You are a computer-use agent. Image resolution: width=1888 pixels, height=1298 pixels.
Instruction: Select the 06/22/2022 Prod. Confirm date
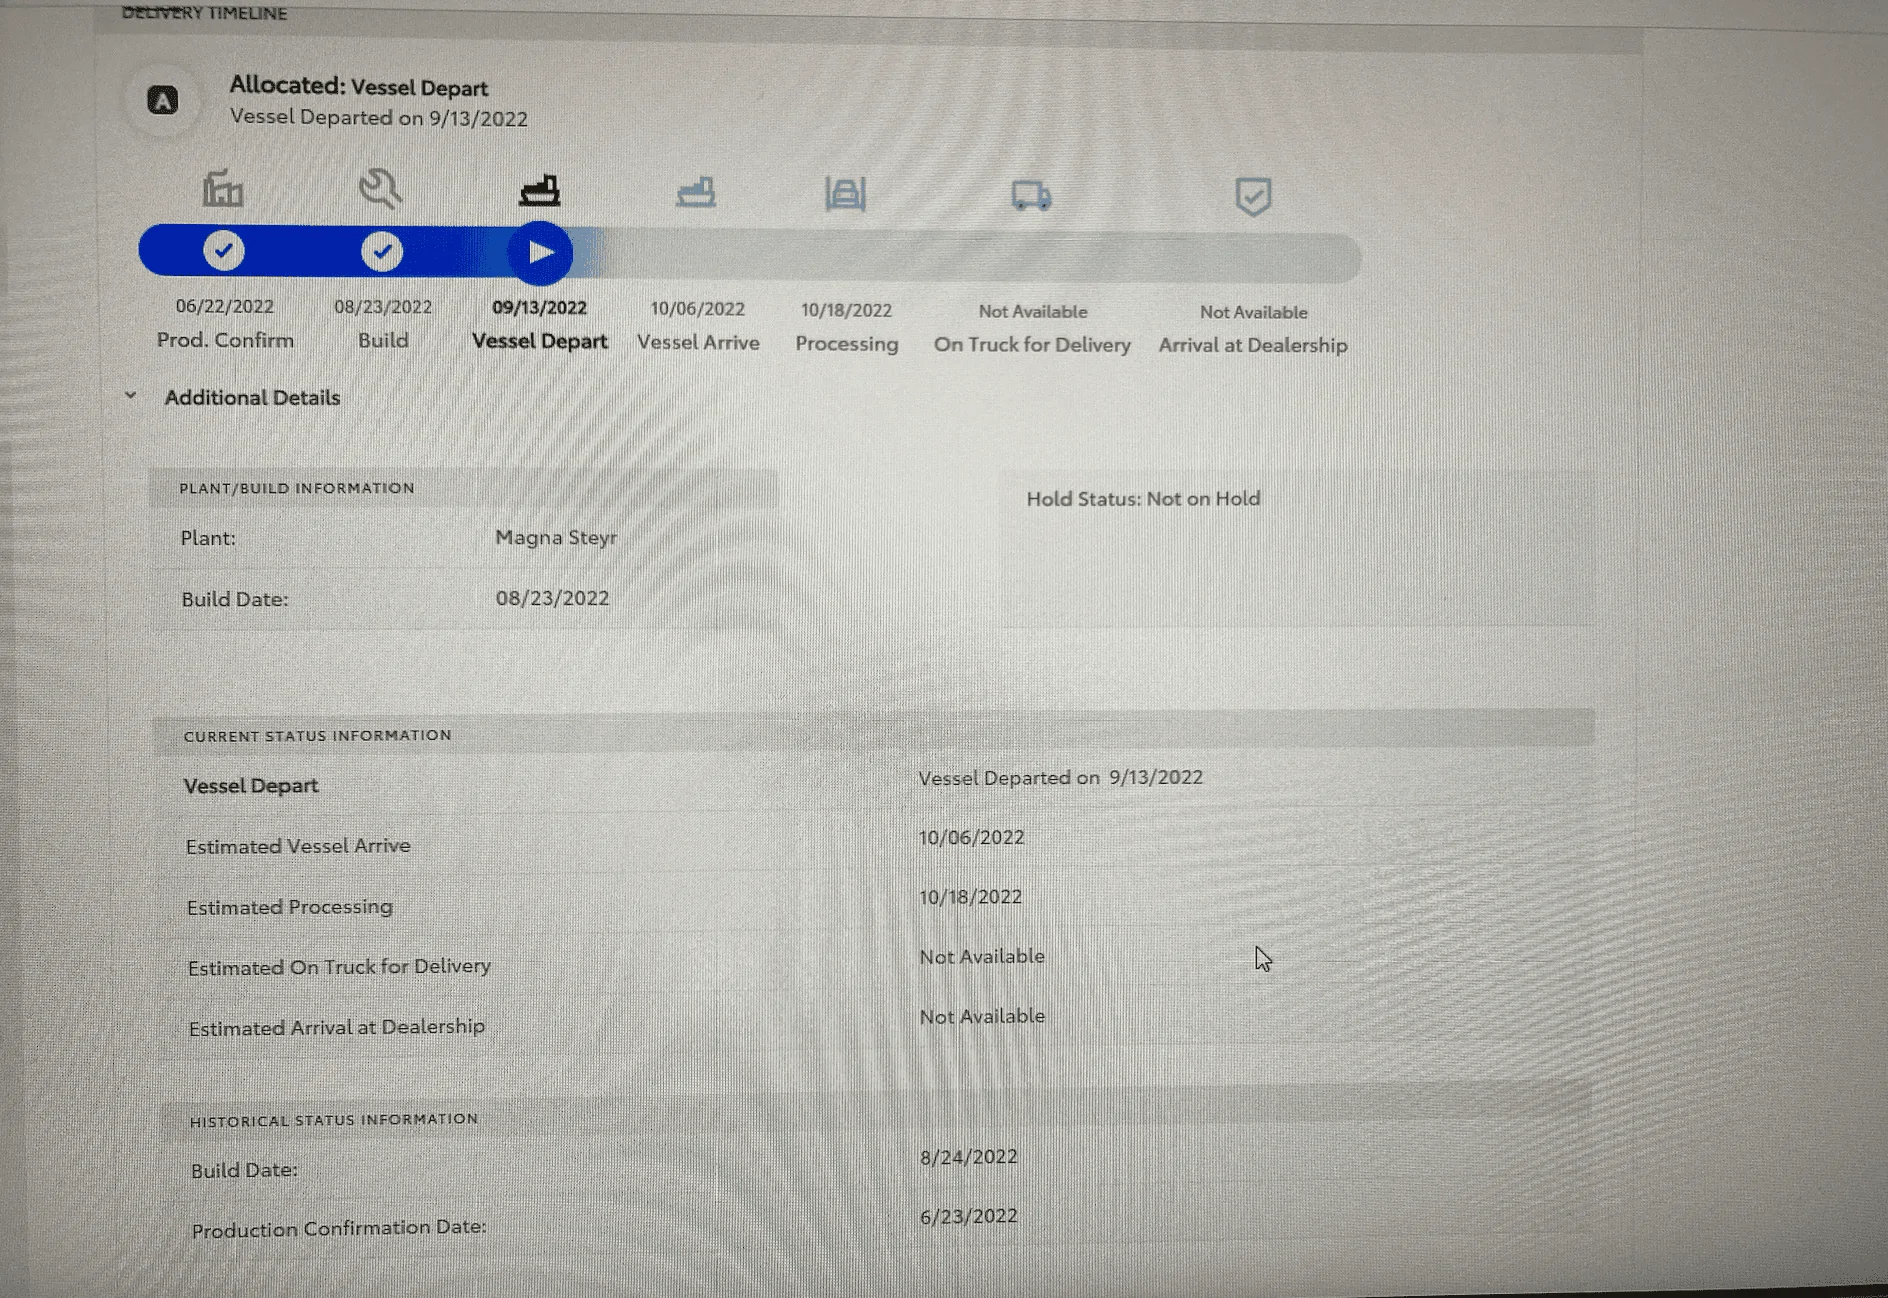[x=224, y=306]
